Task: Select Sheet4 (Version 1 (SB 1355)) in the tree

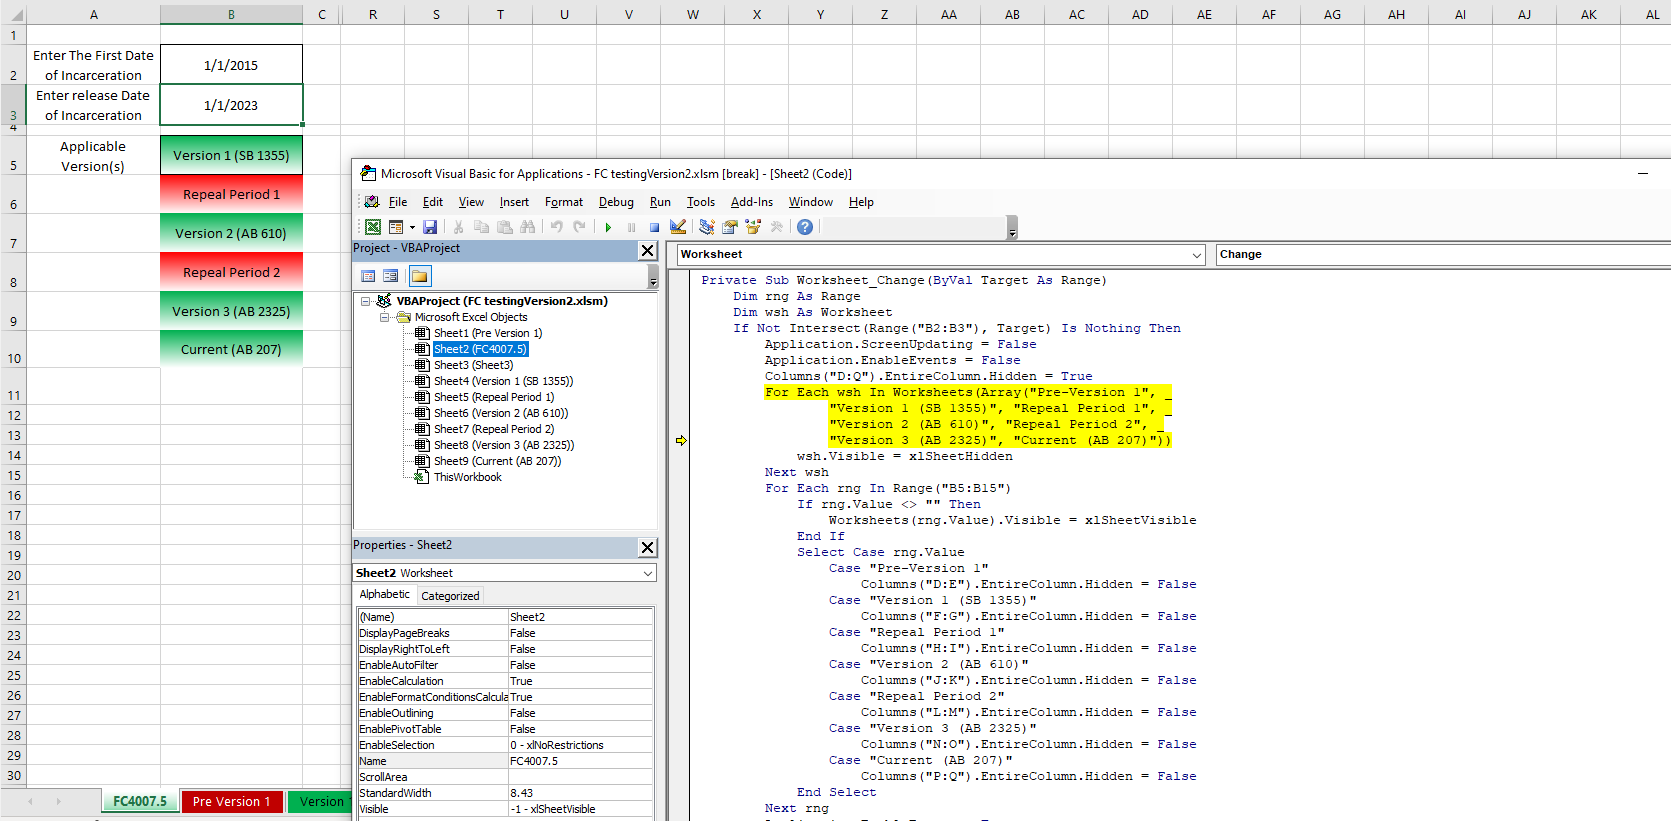Action: click(x=503, y=381)
